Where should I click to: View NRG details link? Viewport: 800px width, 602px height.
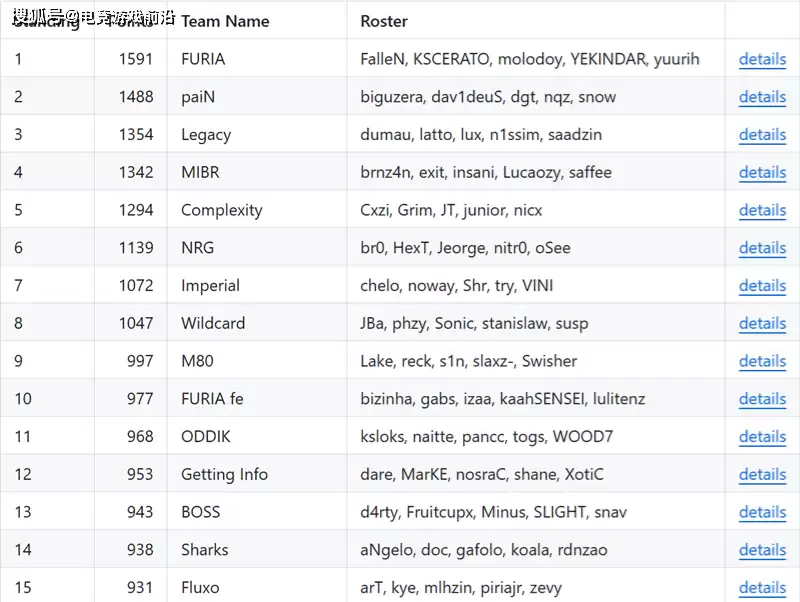(x=762, y=248)
